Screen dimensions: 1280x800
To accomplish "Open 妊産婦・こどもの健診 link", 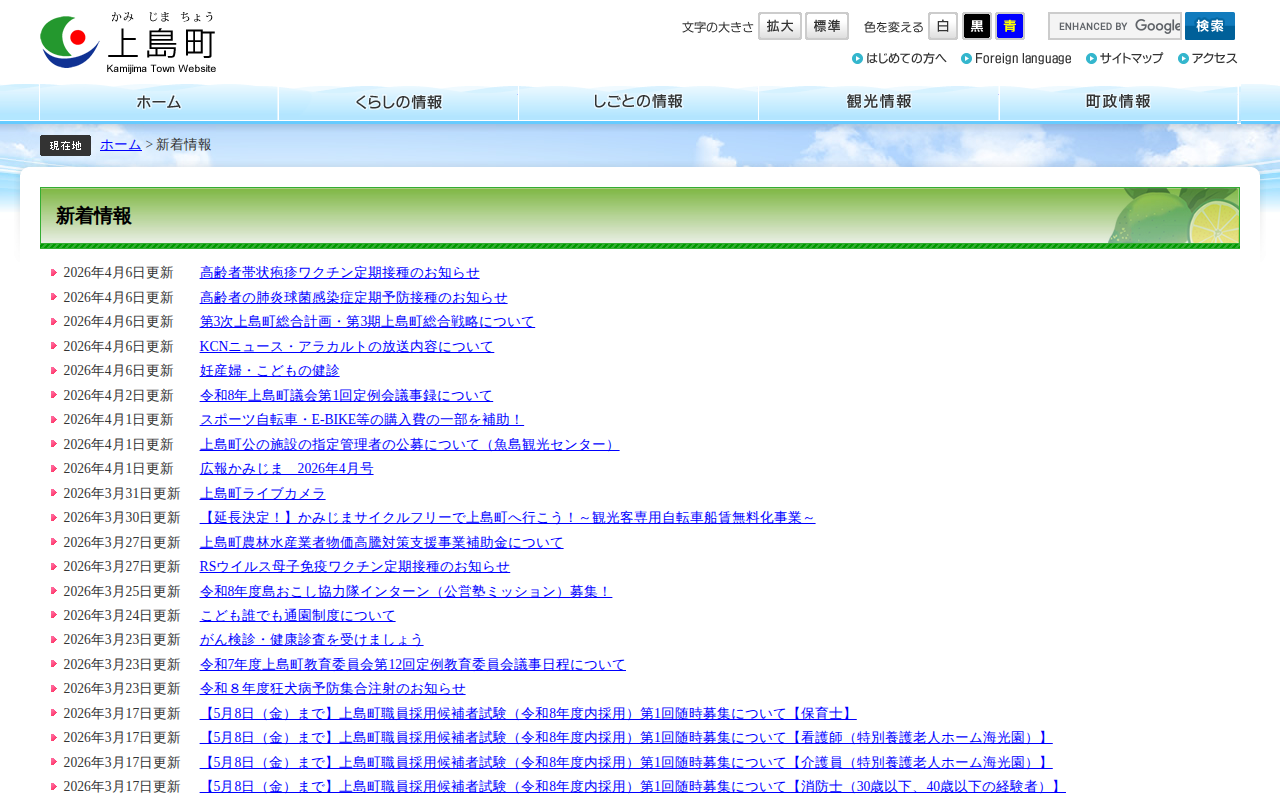I will point(270,371).
